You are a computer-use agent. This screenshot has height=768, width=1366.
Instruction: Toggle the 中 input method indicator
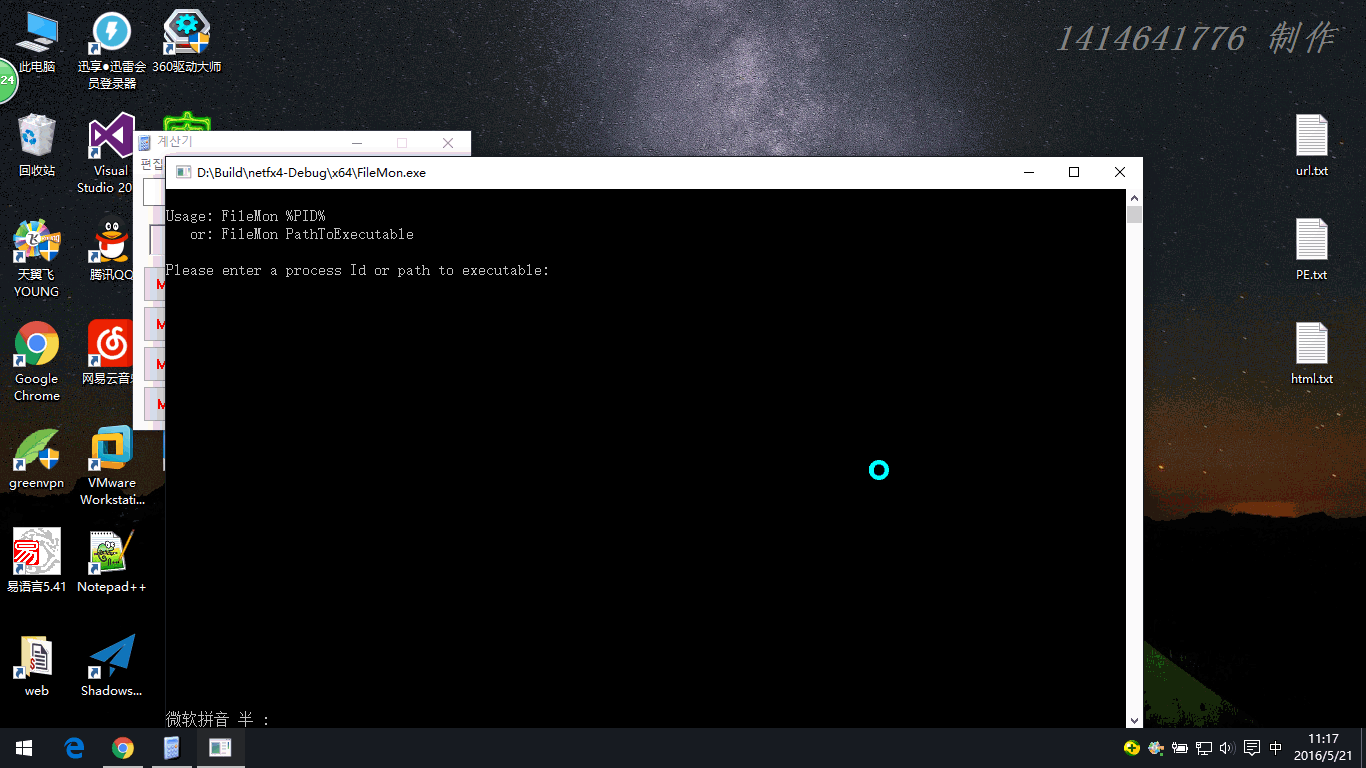click(x=1276, y=748)
